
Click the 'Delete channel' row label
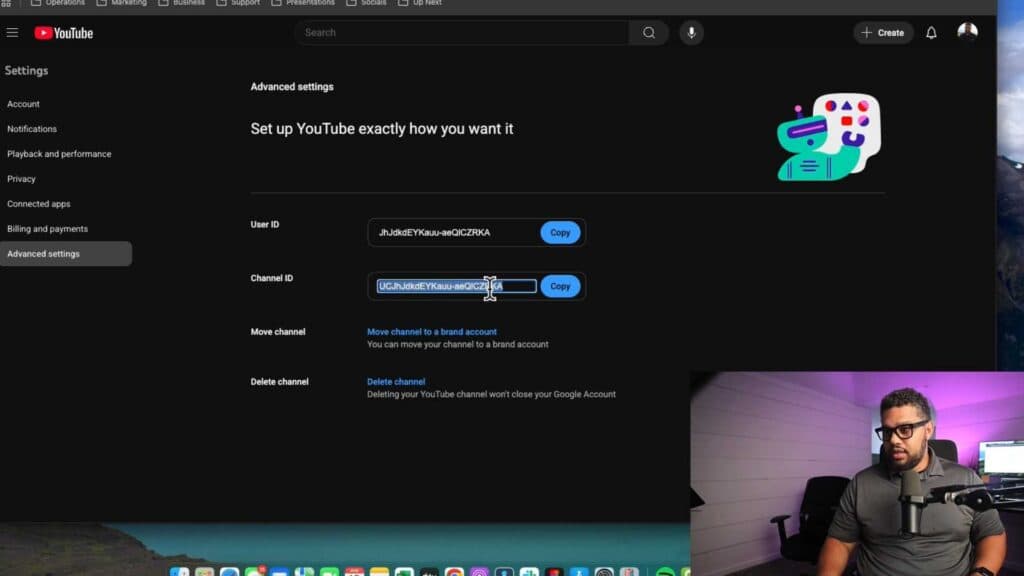pos(280,381)
